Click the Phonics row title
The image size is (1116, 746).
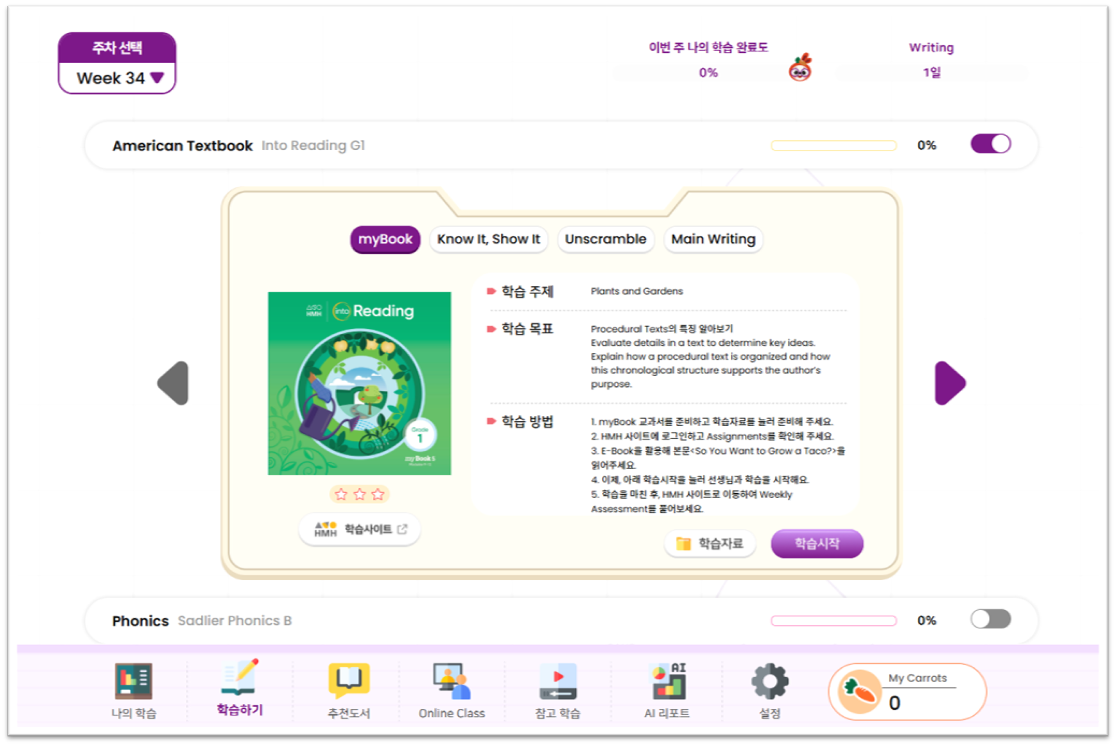coord(140,621)
